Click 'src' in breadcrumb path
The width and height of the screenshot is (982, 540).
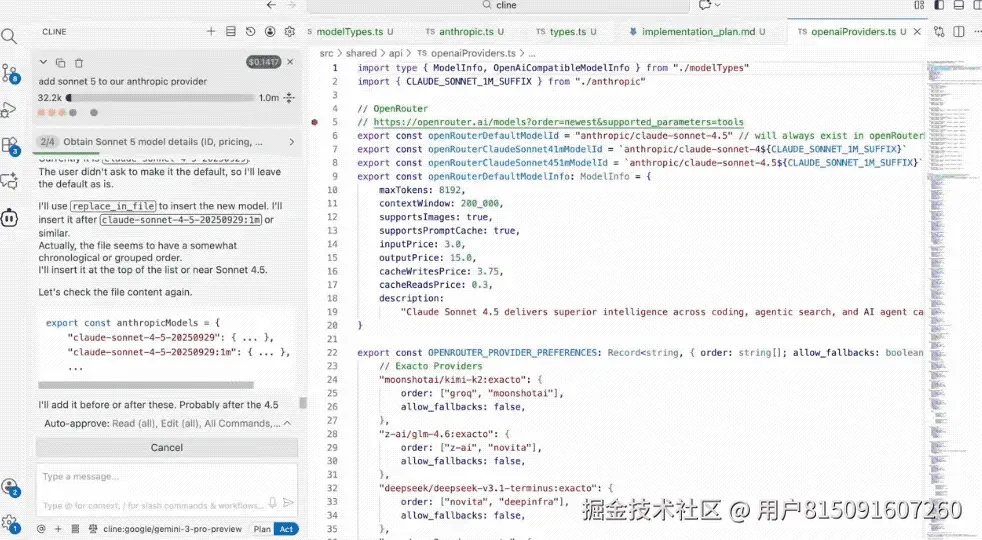pyautogui.click(x=326, y=53)
